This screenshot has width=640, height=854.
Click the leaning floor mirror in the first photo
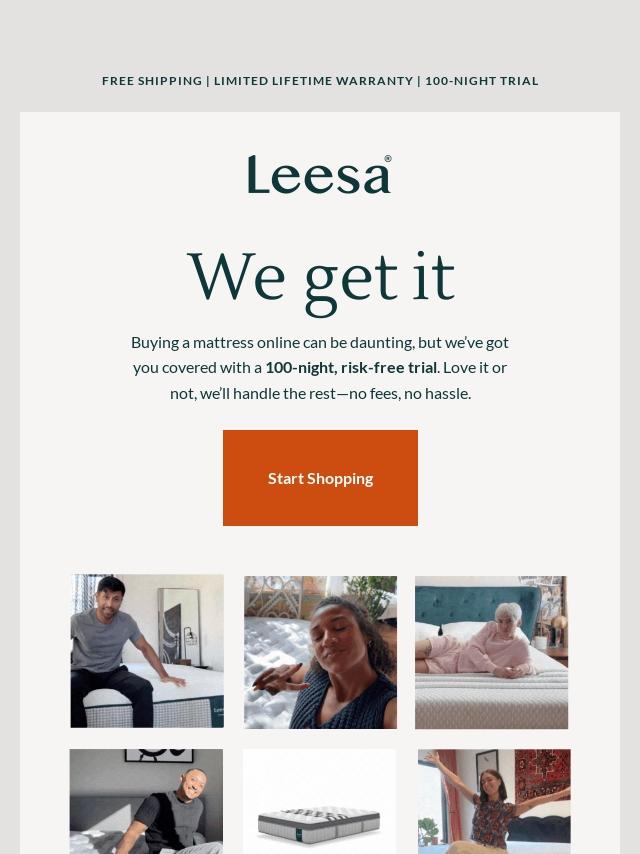point(178,626)
